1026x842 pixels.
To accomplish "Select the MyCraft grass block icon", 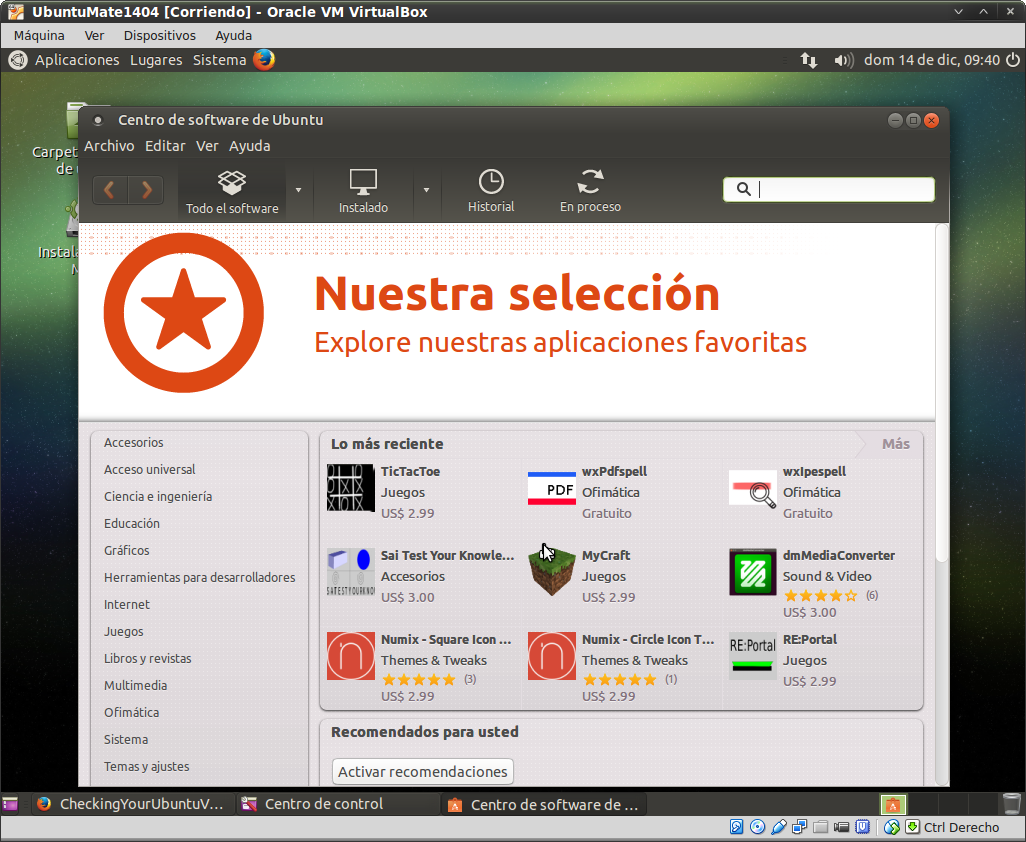I will [x=552, y=572].
